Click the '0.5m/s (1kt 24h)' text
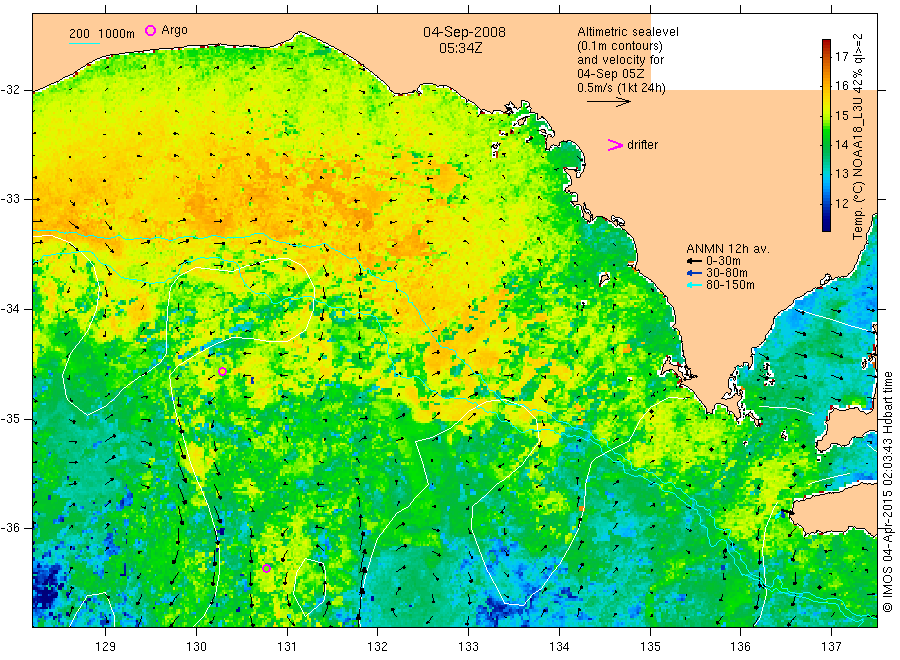Image resolution: width=900 pixels, height=660 pixels. 621,88
